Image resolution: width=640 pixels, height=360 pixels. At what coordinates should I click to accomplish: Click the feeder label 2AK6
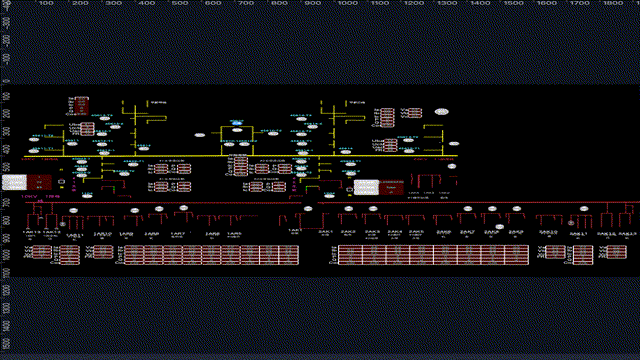point(444,232)
